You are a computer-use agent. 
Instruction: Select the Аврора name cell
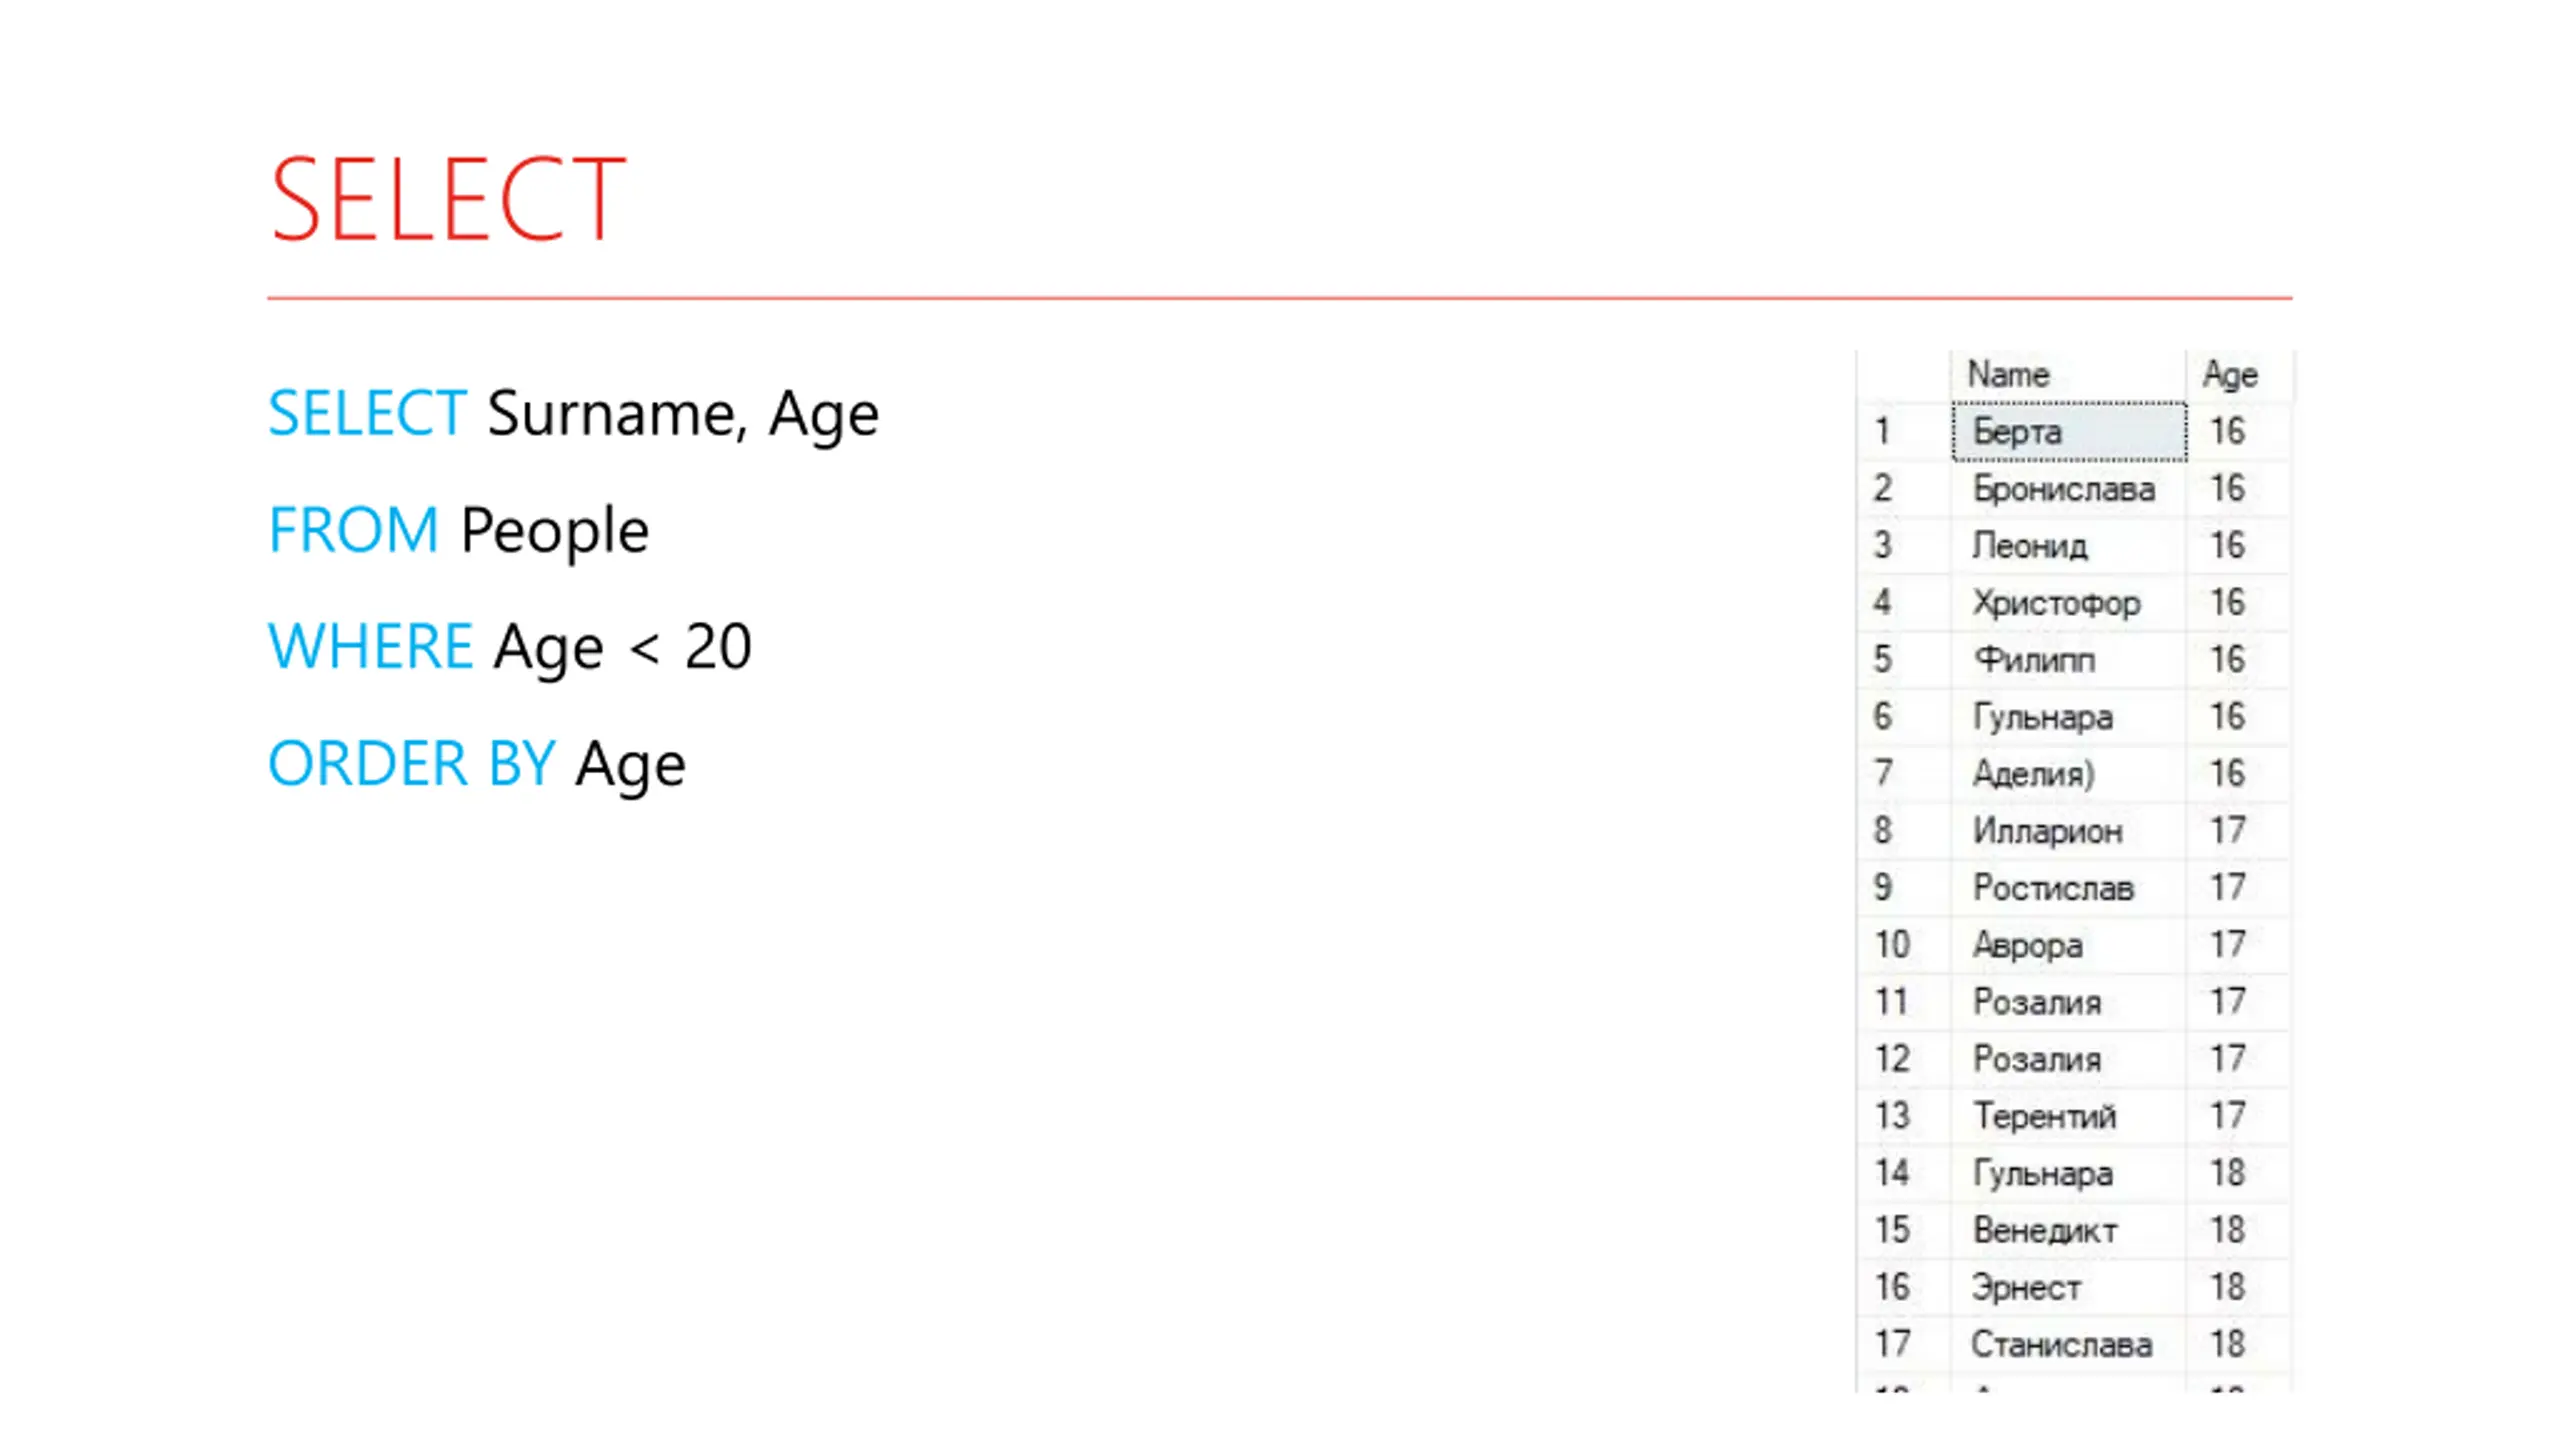[2068, 945]
